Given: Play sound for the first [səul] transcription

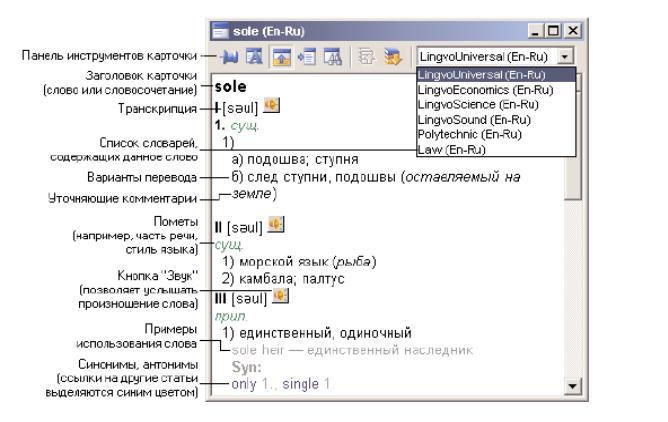Looking at the screenshot, I should [271, 105].
